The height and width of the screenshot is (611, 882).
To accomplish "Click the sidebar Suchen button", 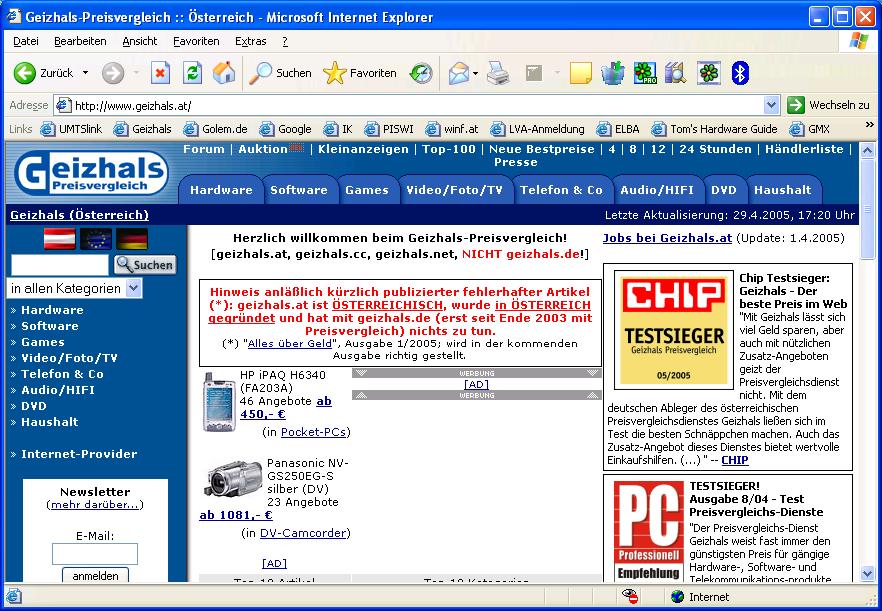I will tap(145, 264).
